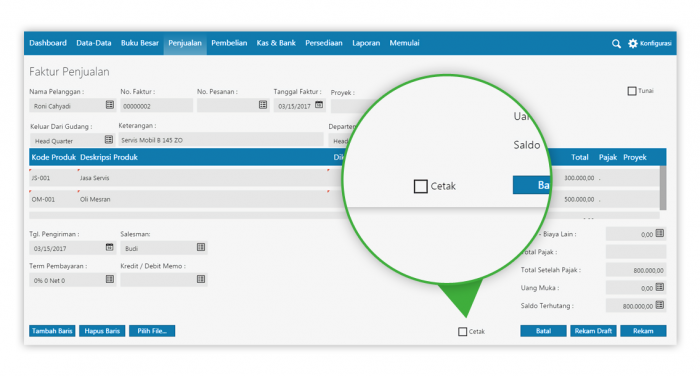Focus the Total Setelah Pajak field
Screen dimensions: 700x376
[636, 270]
